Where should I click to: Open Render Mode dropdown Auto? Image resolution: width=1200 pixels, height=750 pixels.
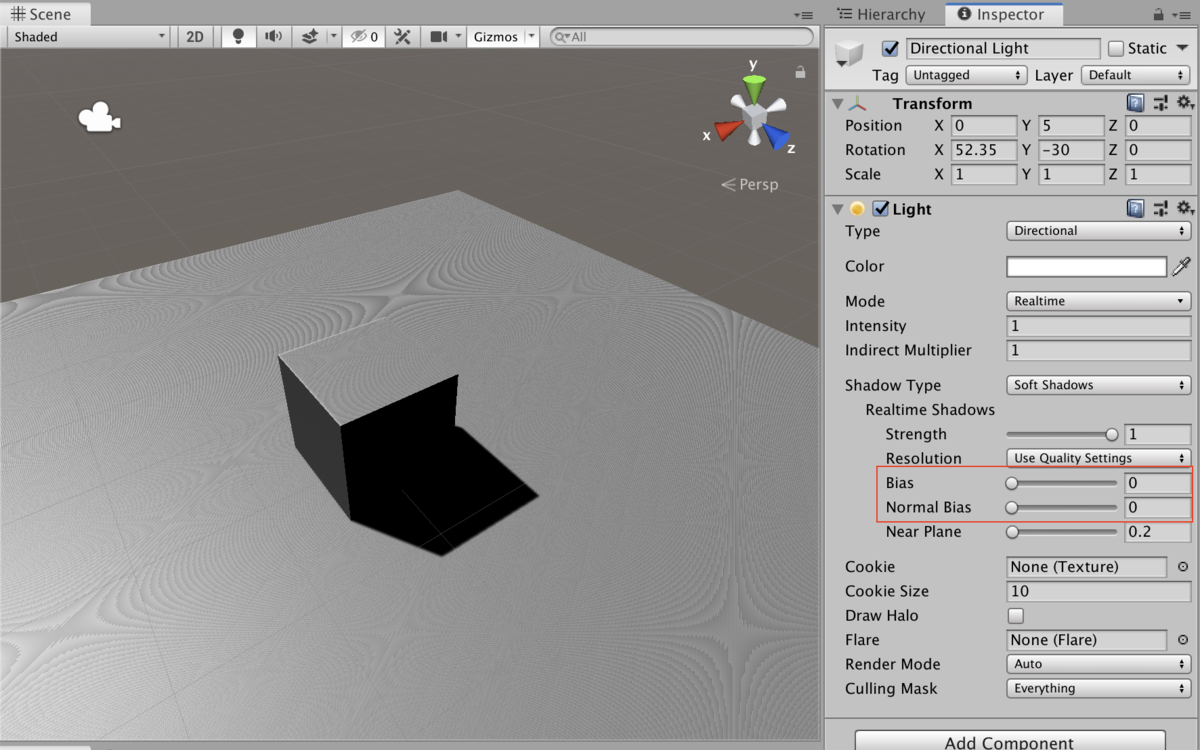coord(1098,664)
